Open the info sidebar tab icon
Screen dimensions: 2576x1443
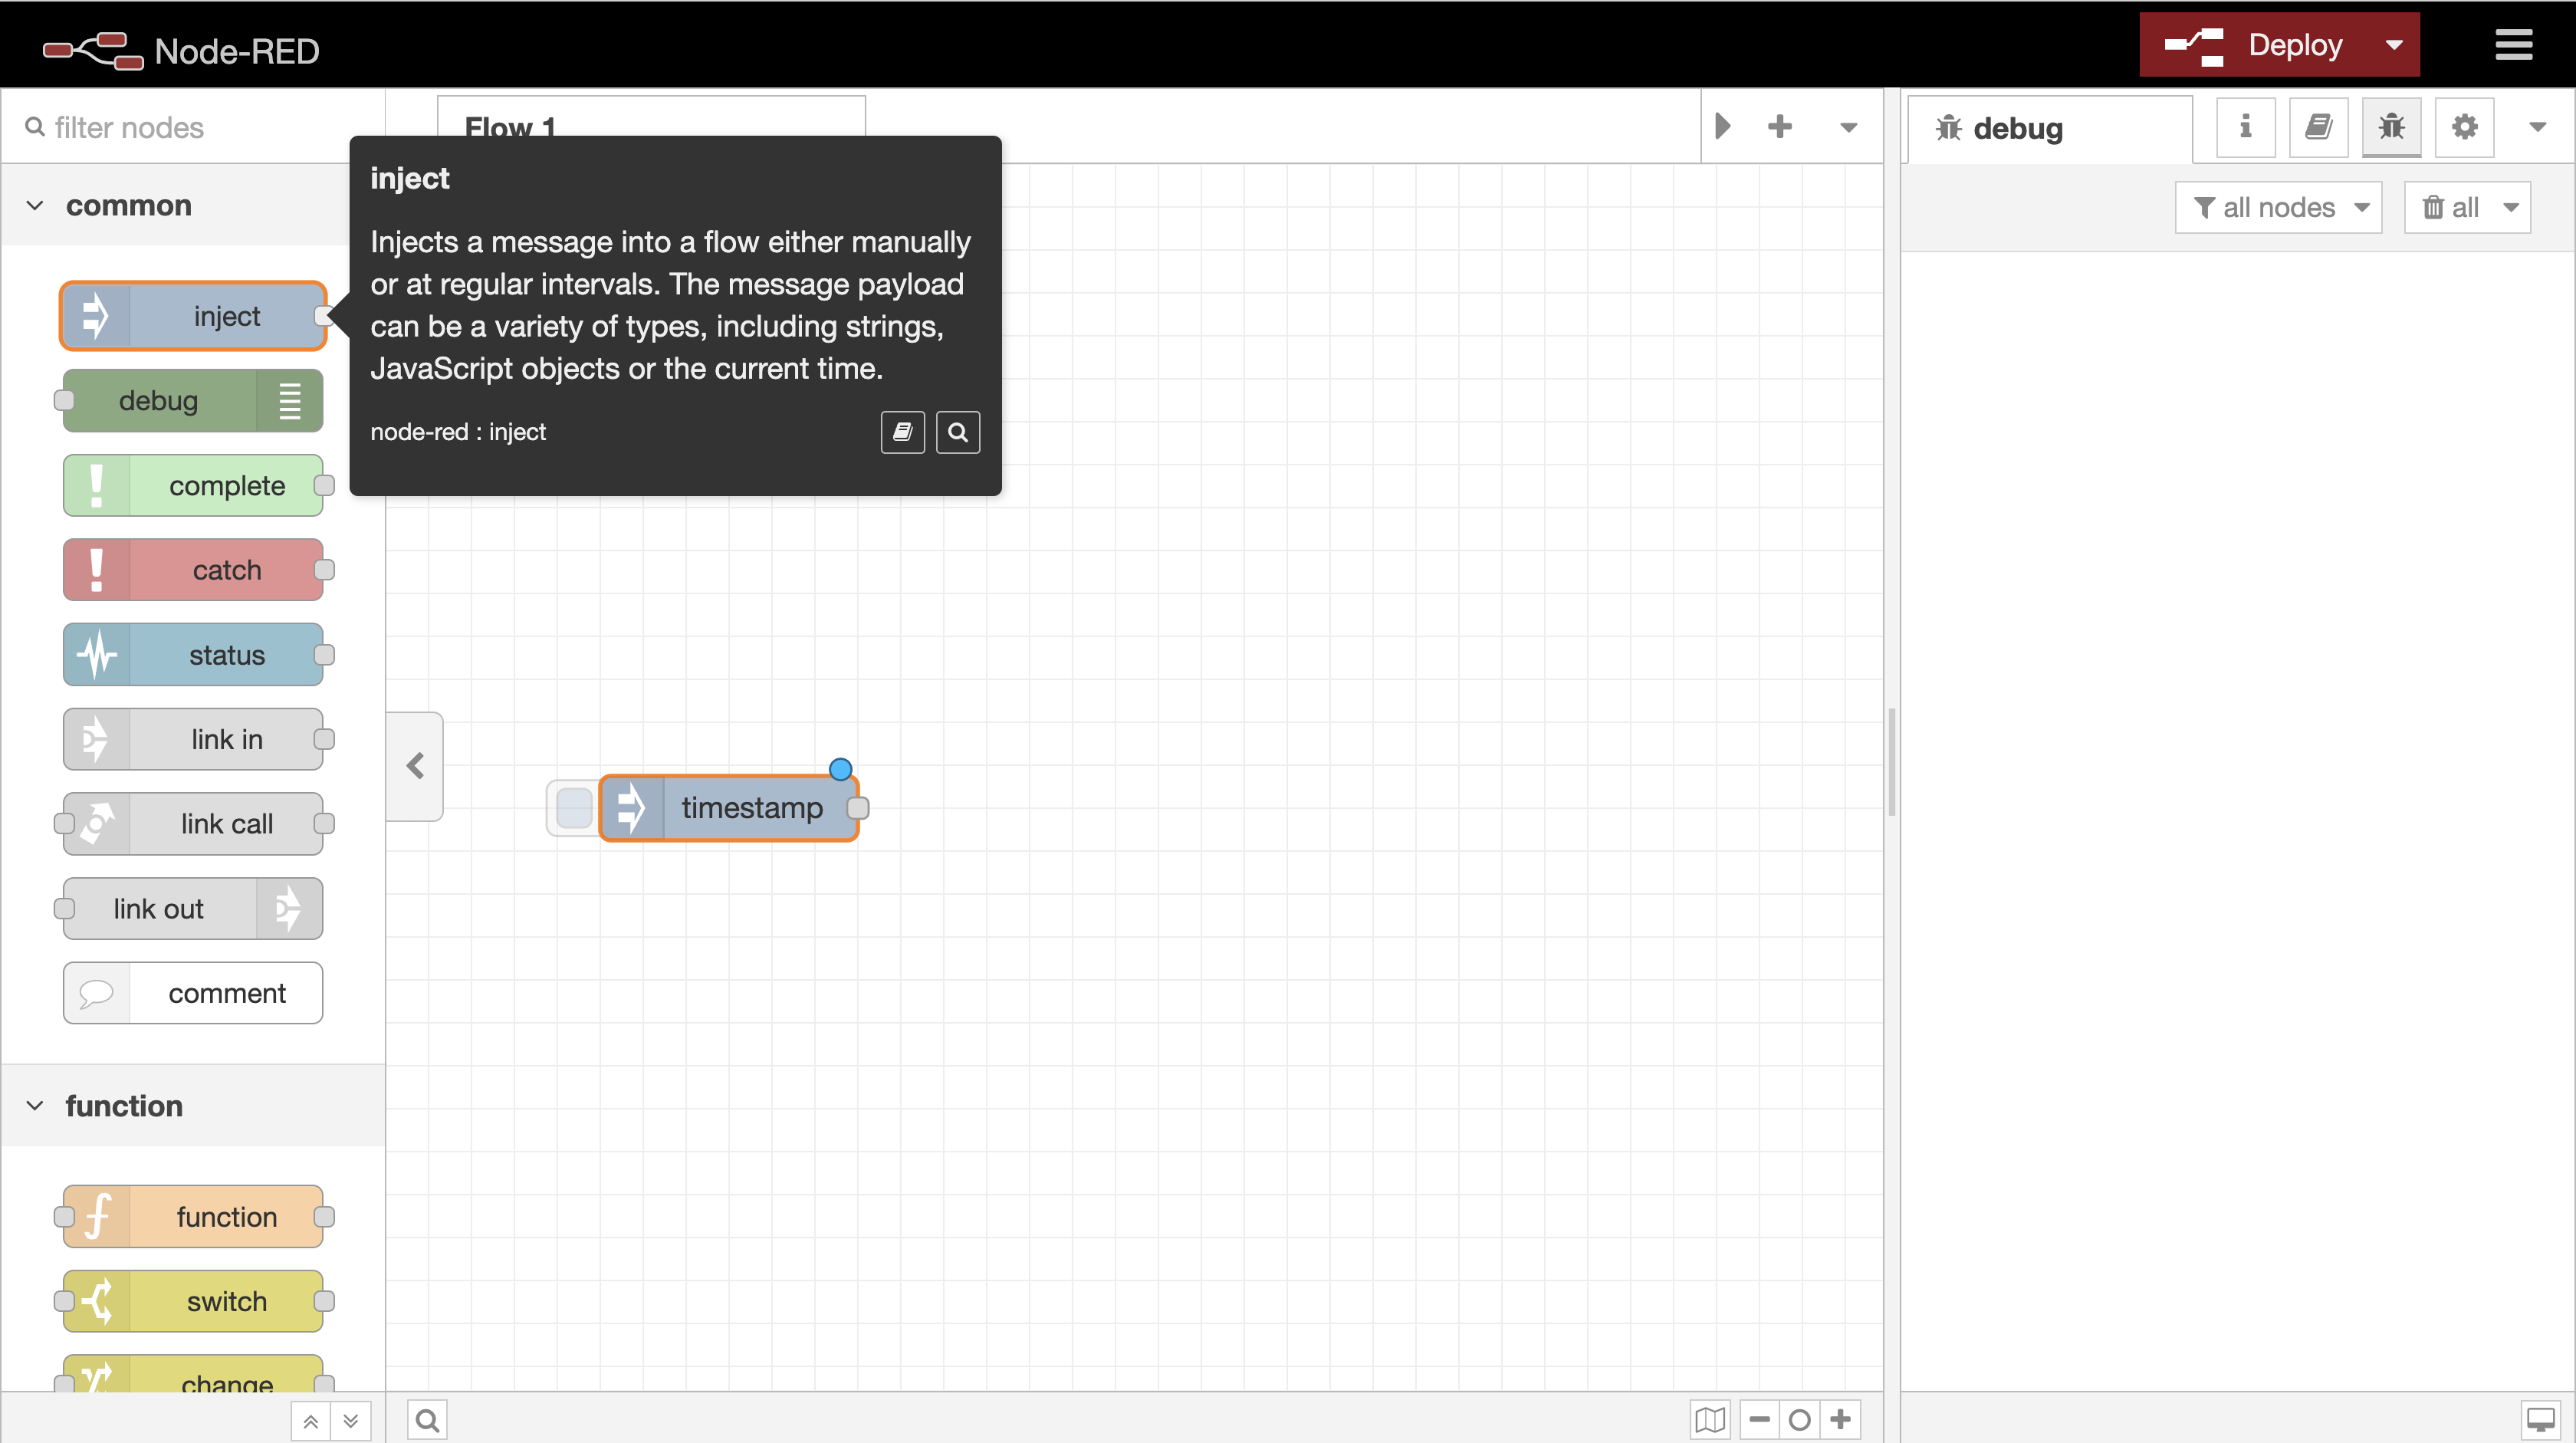[x=2245, y=127]
